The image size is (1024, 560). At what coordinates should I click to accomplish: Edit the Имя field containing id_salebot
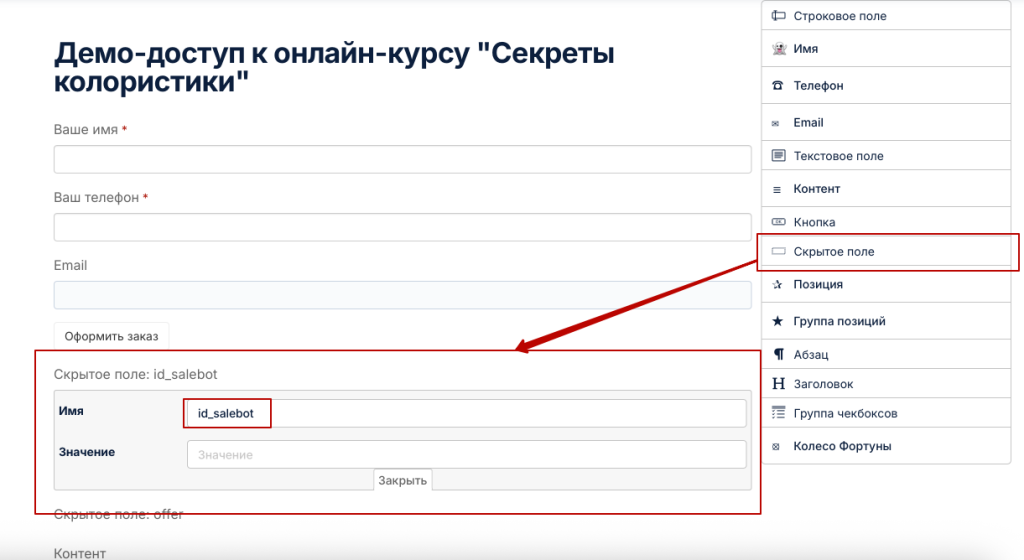click(466, 413)
